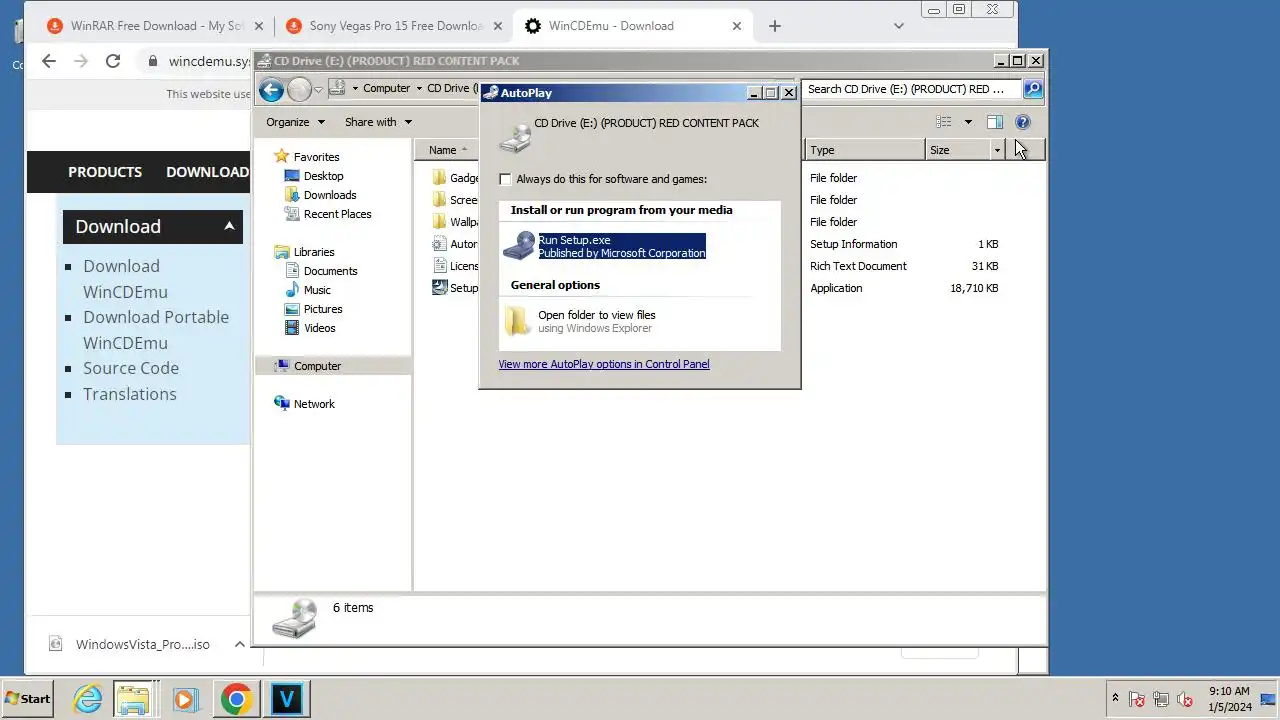Screen dimensions: 1280x720
Task: Open recent pages dropdown beside forward button
Action: pyautogui.click(x=318, y=90)
